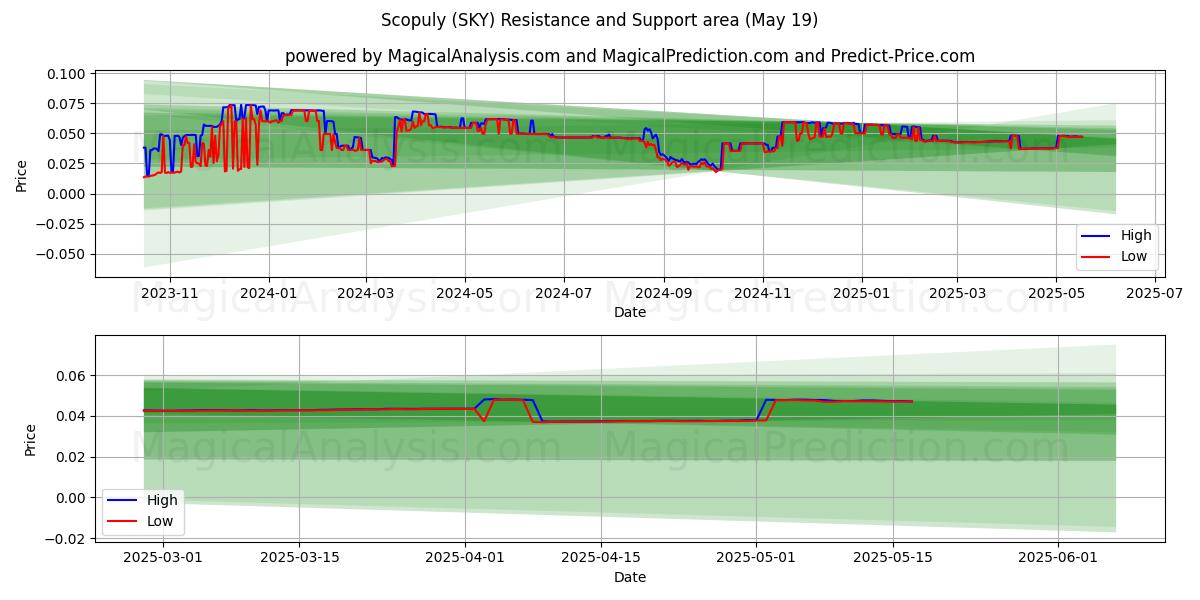Click the top chart date tick '2024-05'
The height and width of the screenshot is (600, 1200).
465,293
